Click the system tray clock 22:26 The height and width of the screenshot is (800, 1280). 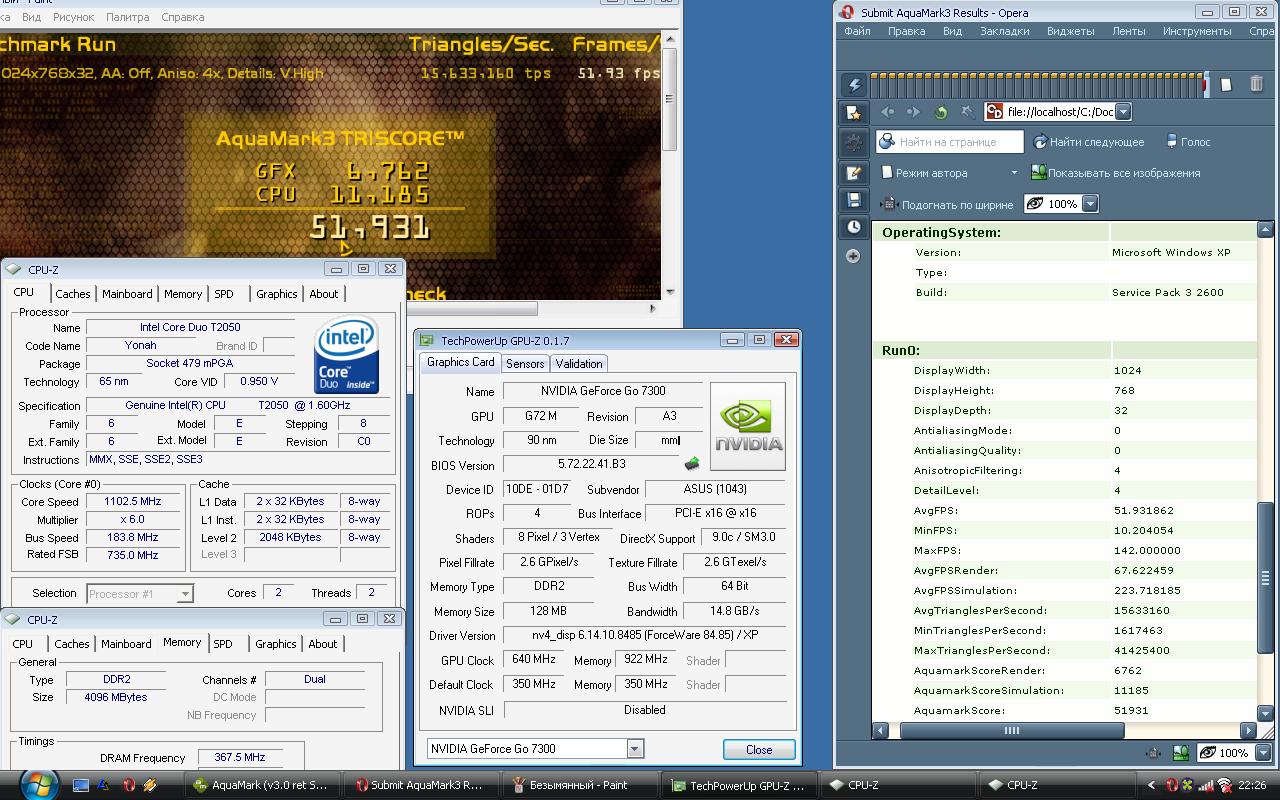[x=1252, y=785]
